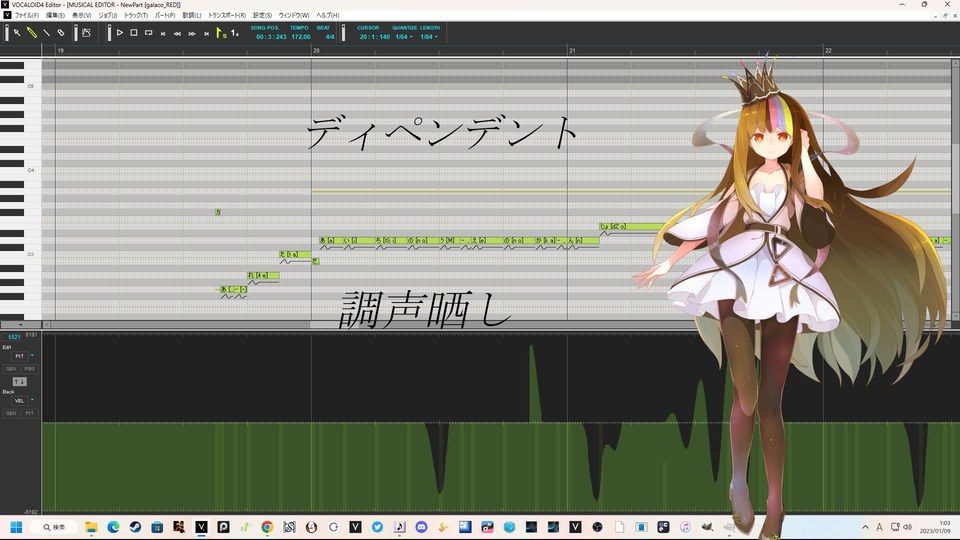Open the 表示(V) menu
960x540 pixels.
click(81, 15)
